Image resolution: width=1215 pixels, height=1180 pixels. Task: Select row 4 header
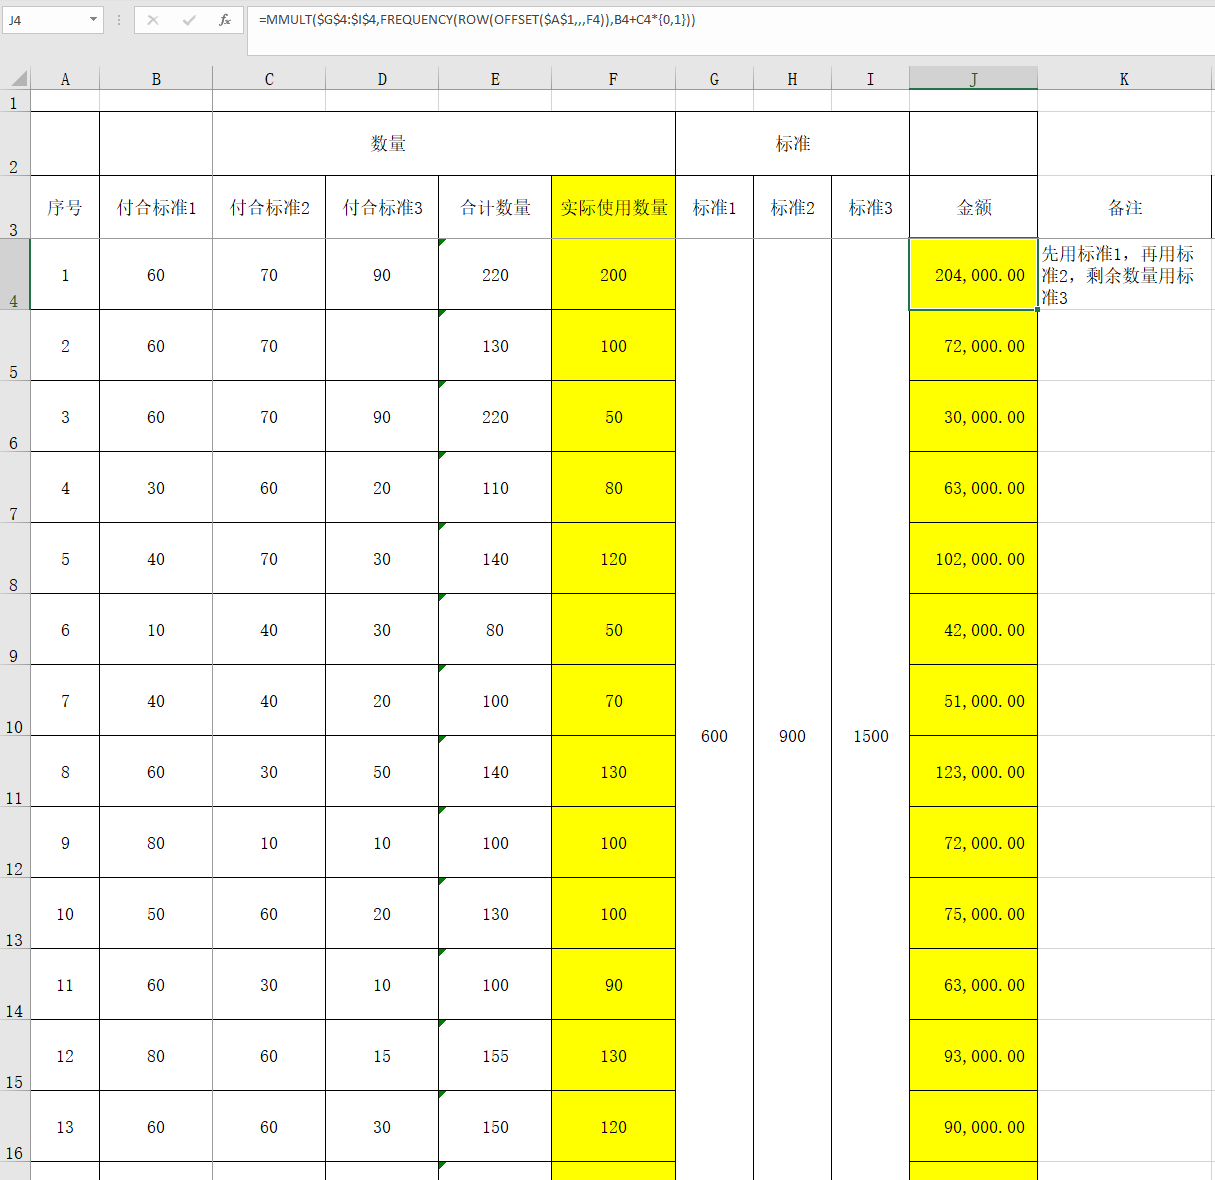coord(15,274)
